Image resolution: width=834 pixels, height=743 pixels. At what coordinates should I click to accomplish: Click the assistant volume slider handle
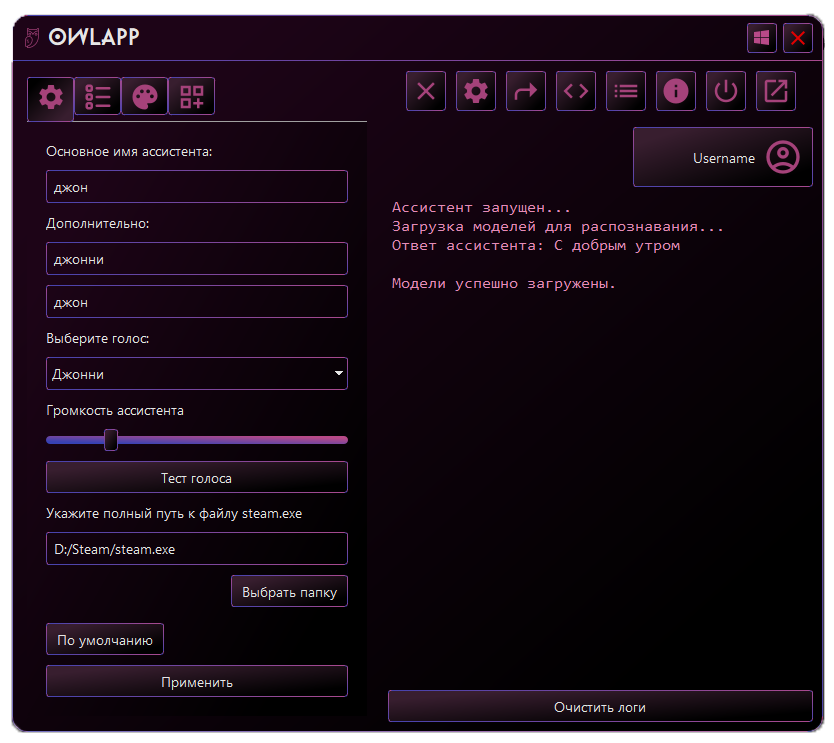click(111, 440)
